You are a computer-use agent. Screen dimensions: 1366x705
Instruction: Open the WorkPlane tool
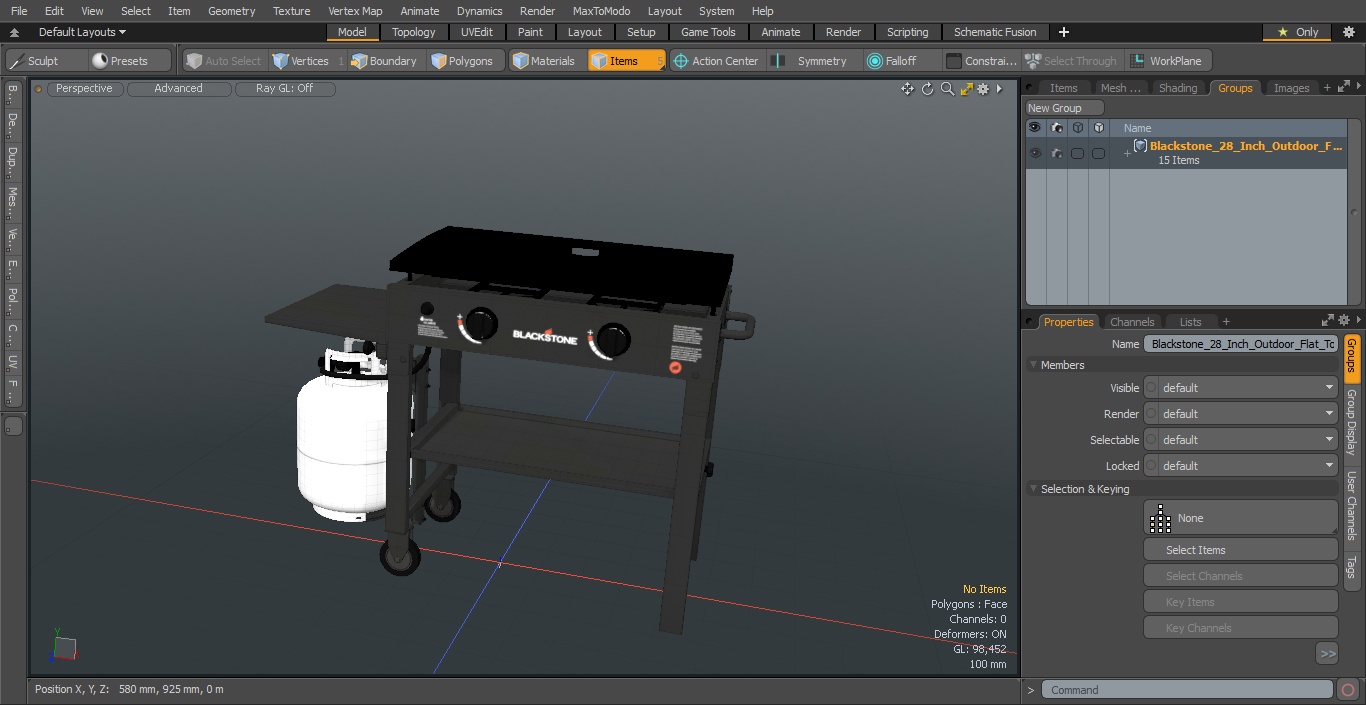click(x=1168, y=61)
